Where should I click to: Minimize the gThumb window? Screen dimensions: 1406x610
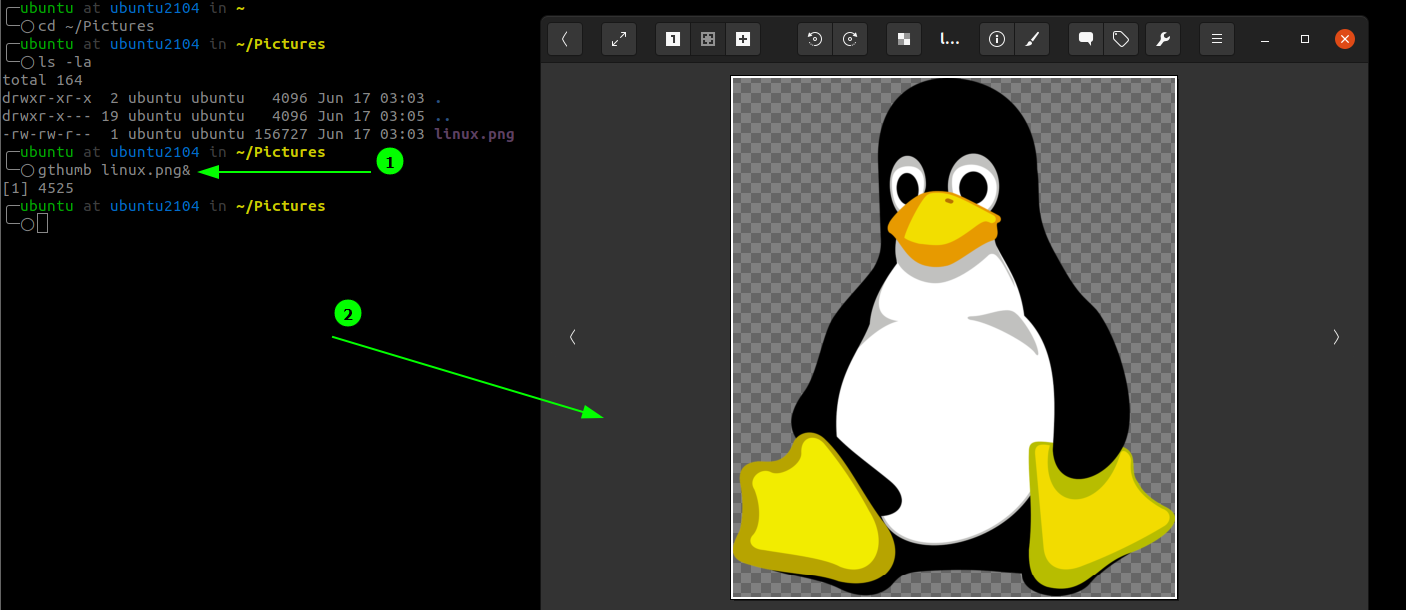tap(1265, 39)
